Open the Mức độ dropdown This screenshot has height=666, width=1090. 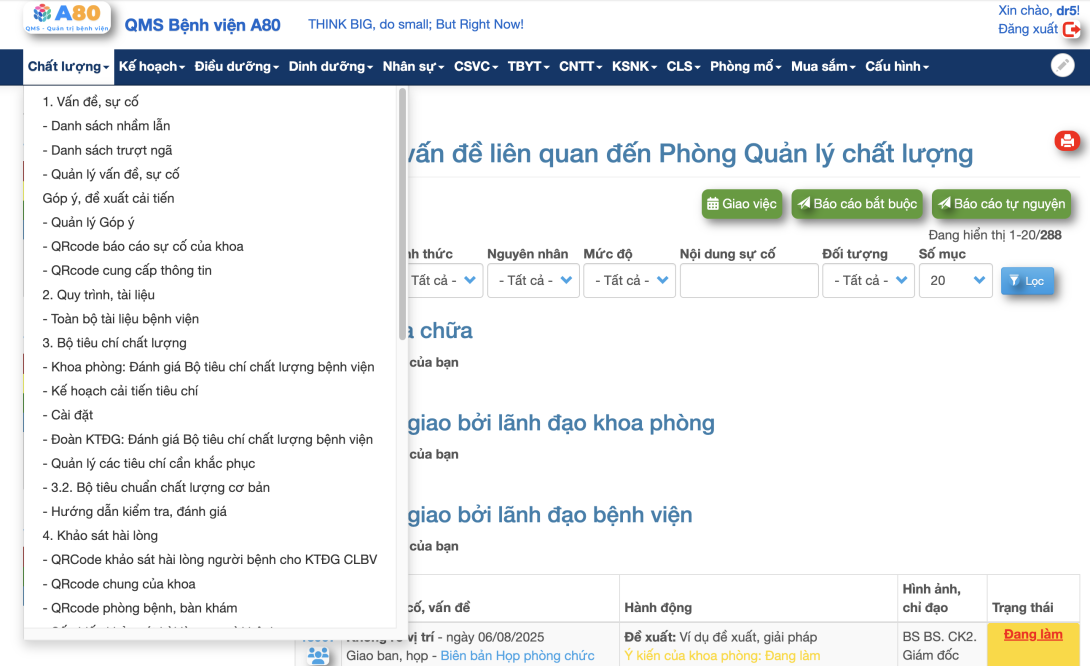click(x=629, y=281)
